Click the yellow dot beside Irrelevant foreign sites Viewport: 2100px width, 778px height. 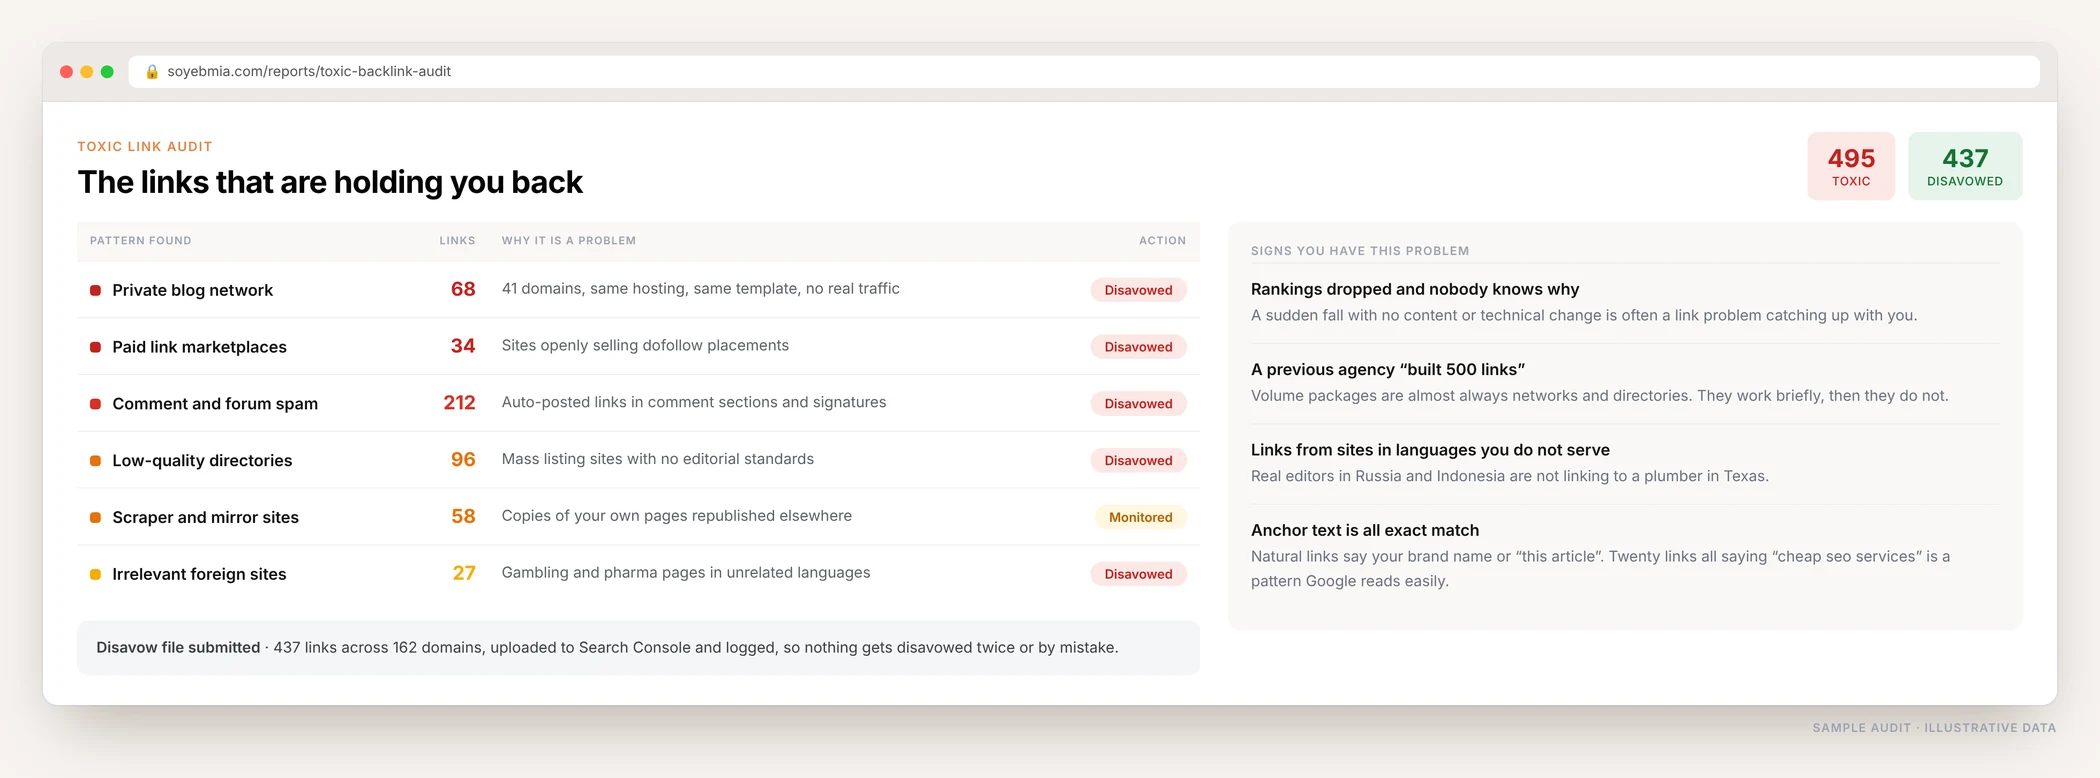click(95, 575)
